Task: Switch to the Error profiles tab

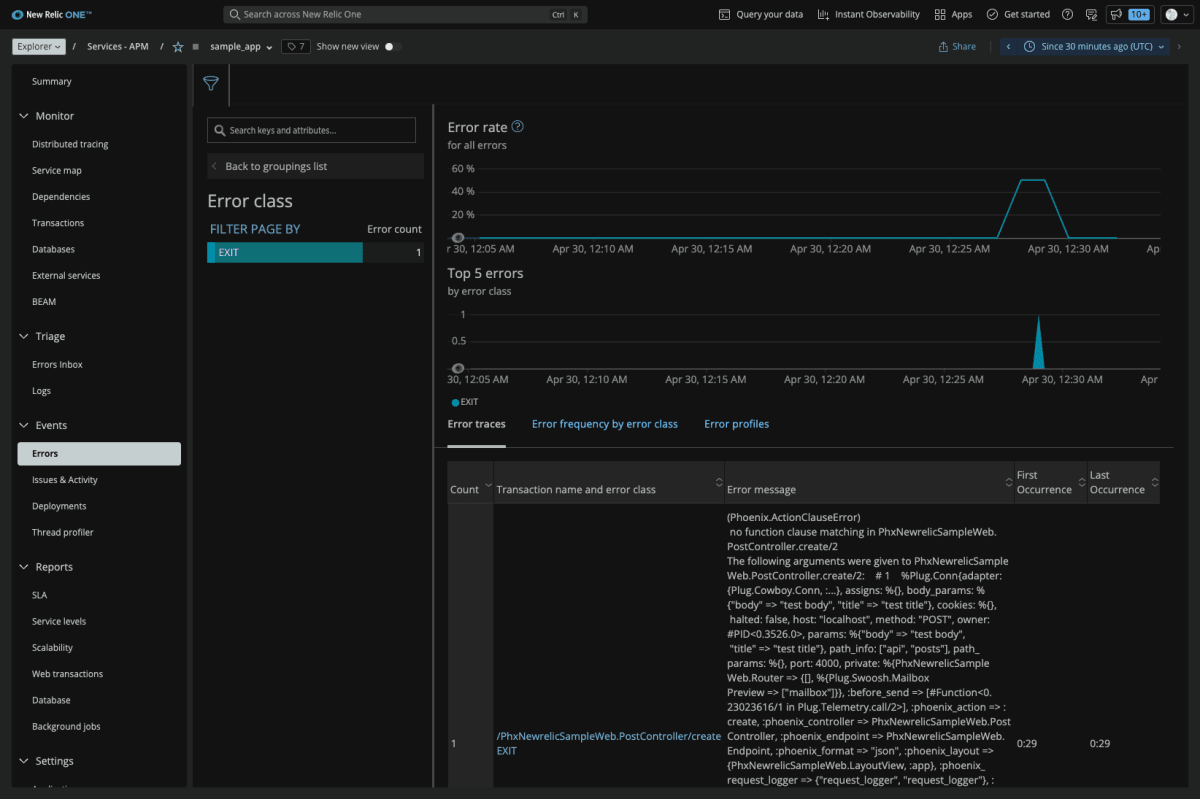Action: [737, 424]
